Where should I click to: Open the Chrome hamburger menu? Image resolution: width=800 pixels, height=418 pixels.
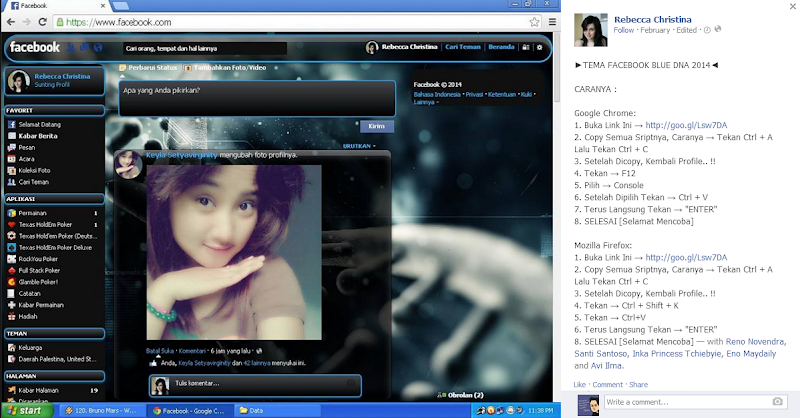[x=552, y=22]
